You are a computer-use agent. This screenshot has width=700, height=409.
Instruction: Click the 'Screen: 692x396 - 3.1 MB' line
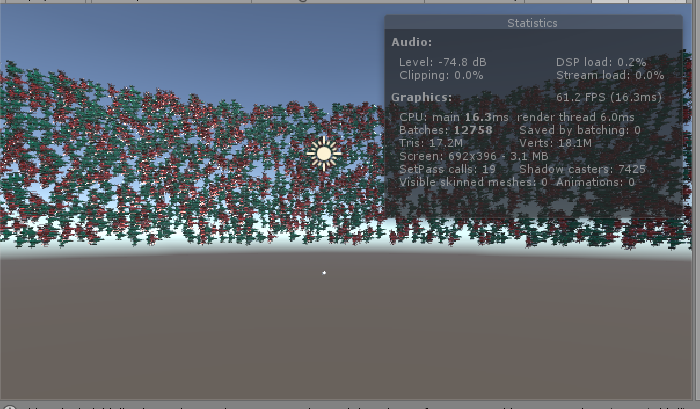tap(474, 156)
